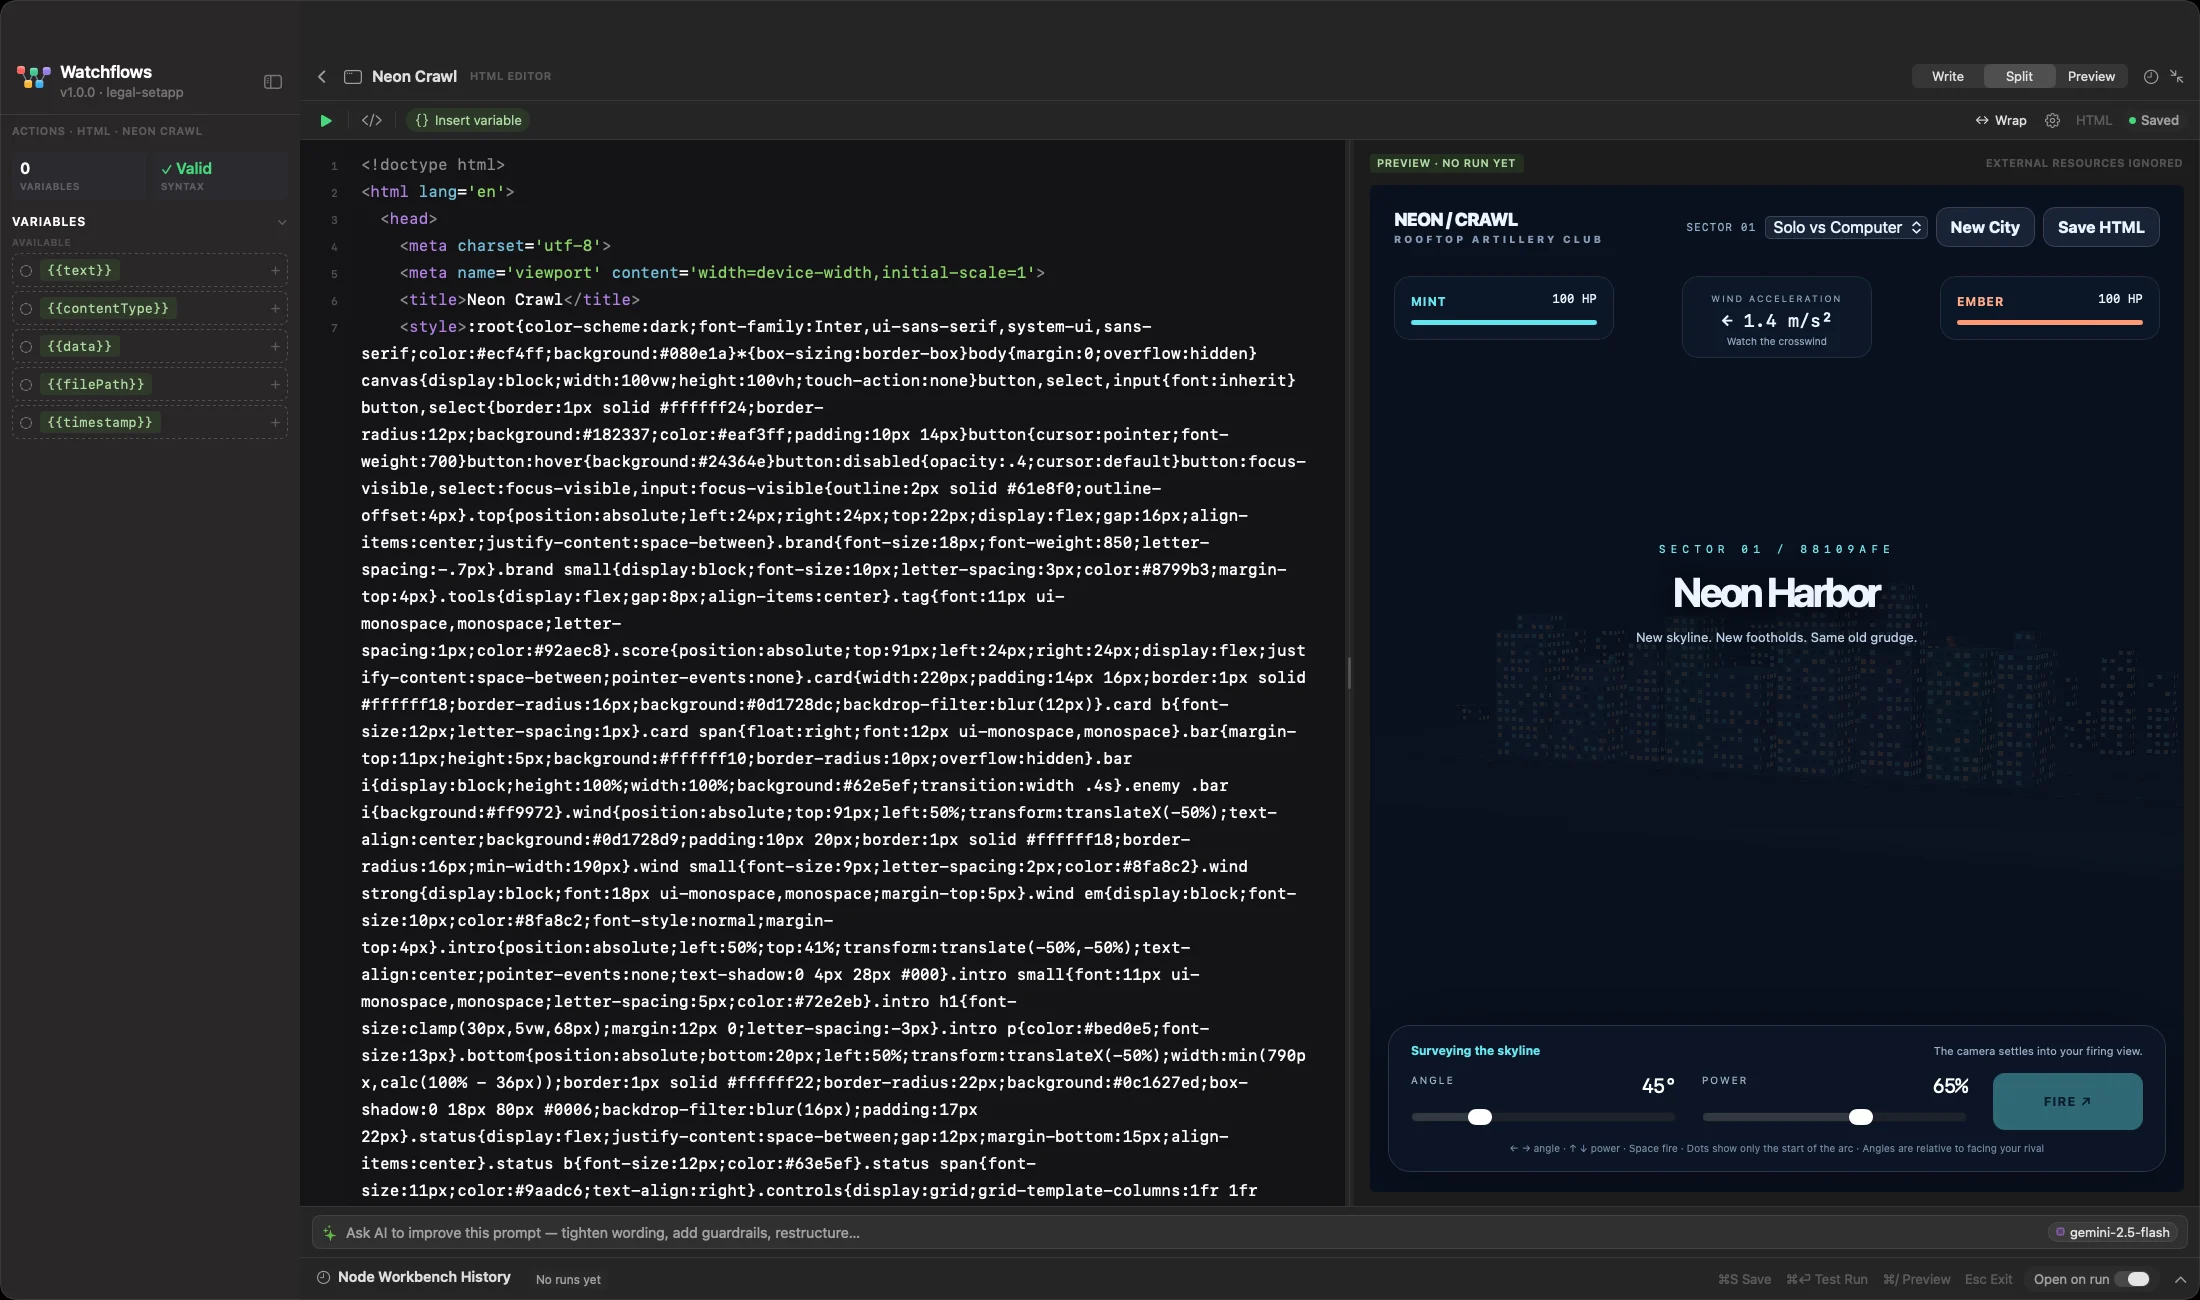Select the {{contentType}} variable circle
The width and height of the screenshot is (2200, 1300).
(x=27, y=308)
